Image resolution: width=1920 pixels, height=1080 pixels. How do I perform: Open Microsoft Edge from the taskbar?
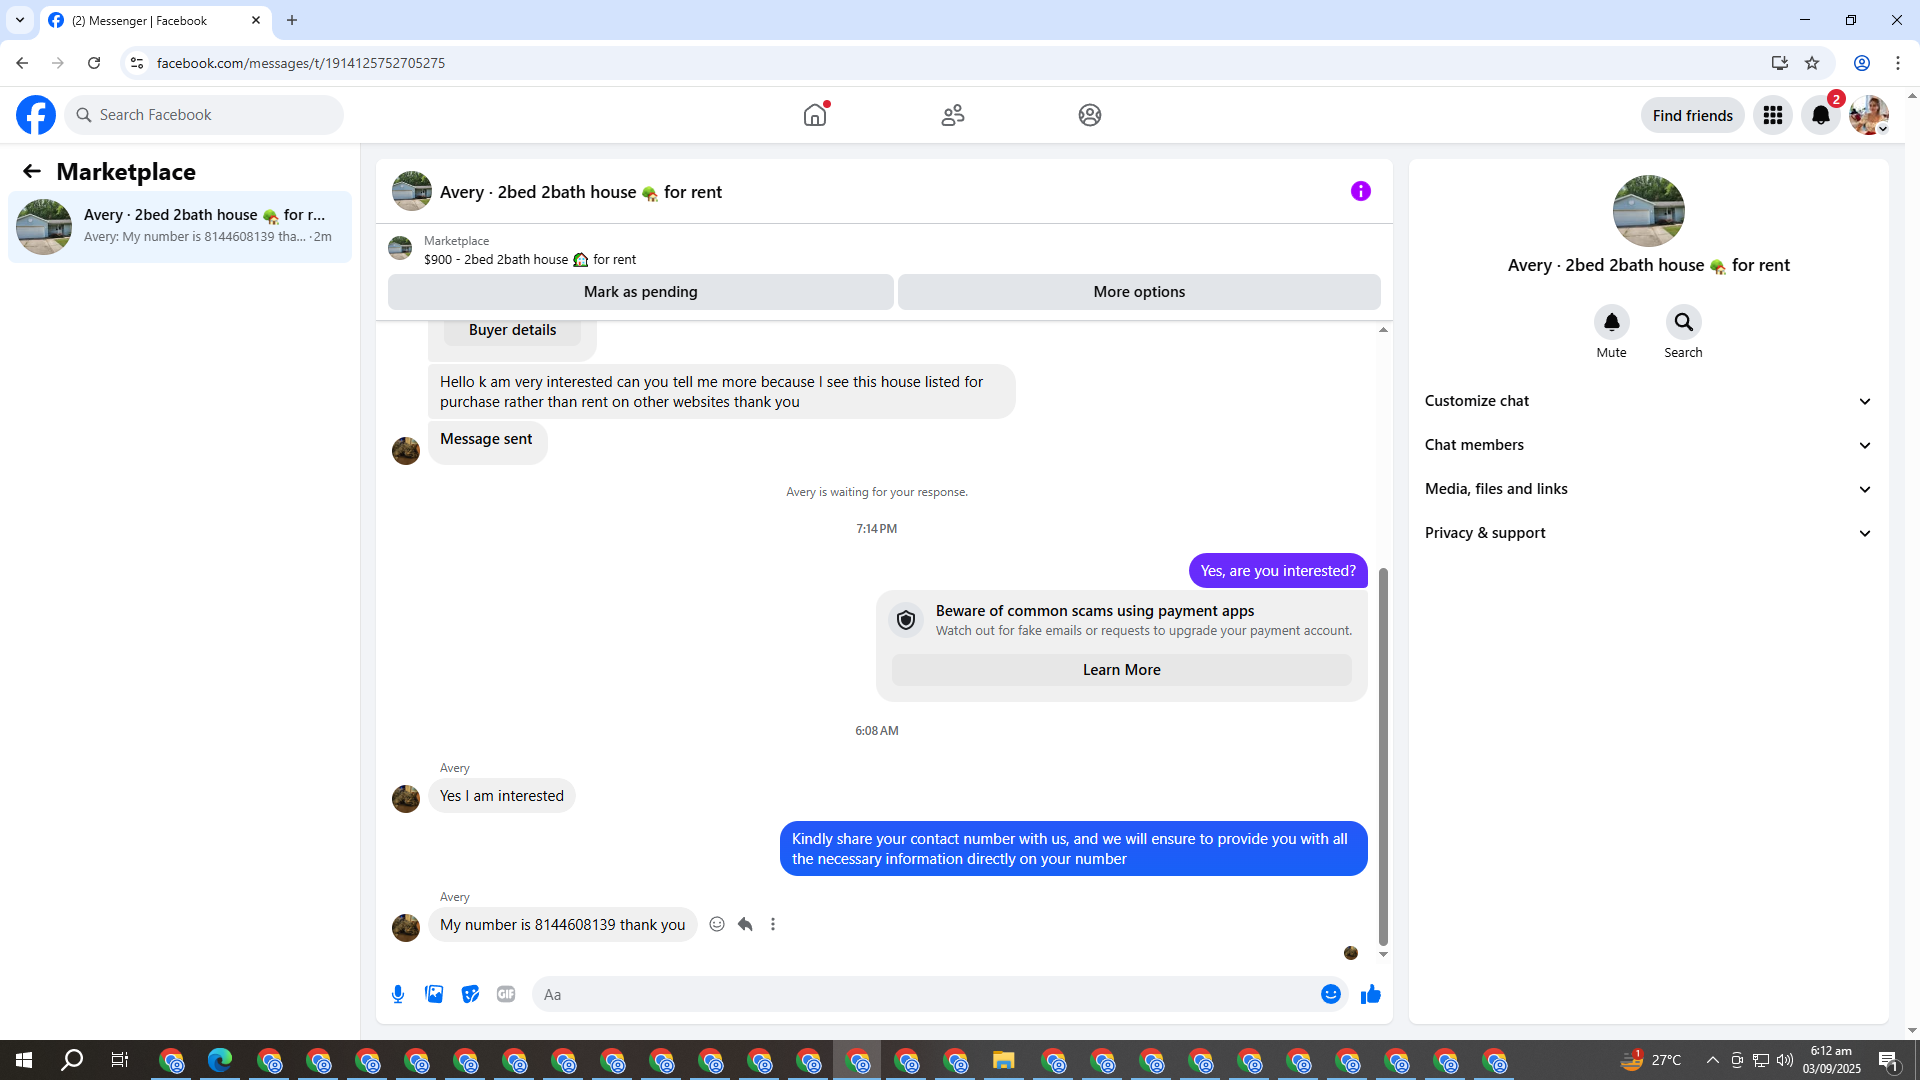click(220, 1060)
